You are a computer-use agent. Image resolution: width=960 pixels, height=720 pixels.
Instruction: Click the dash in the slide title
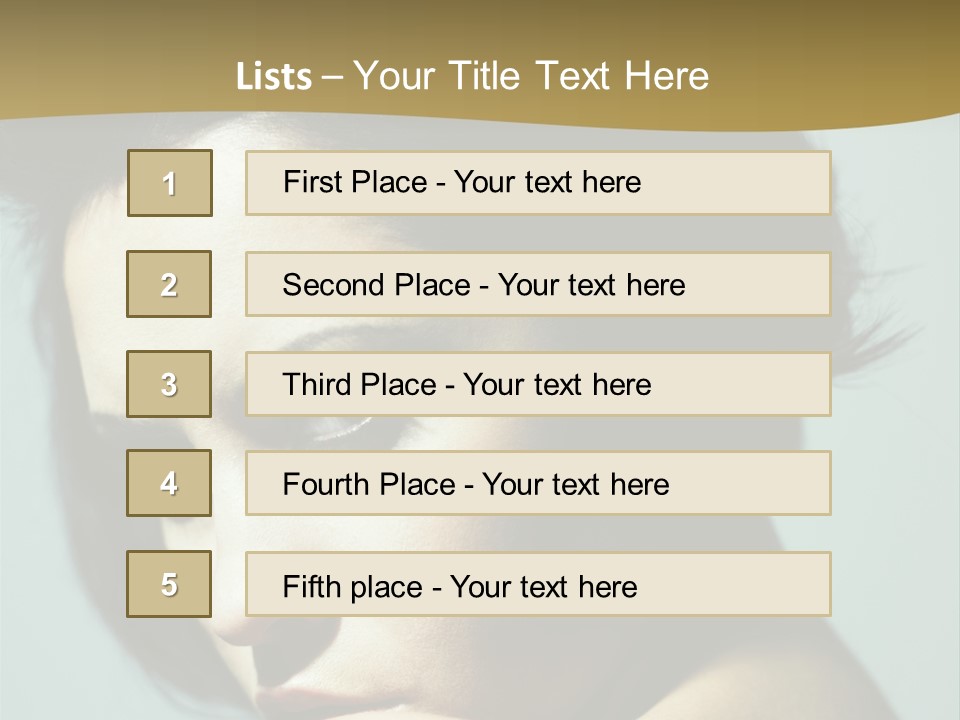332,77
